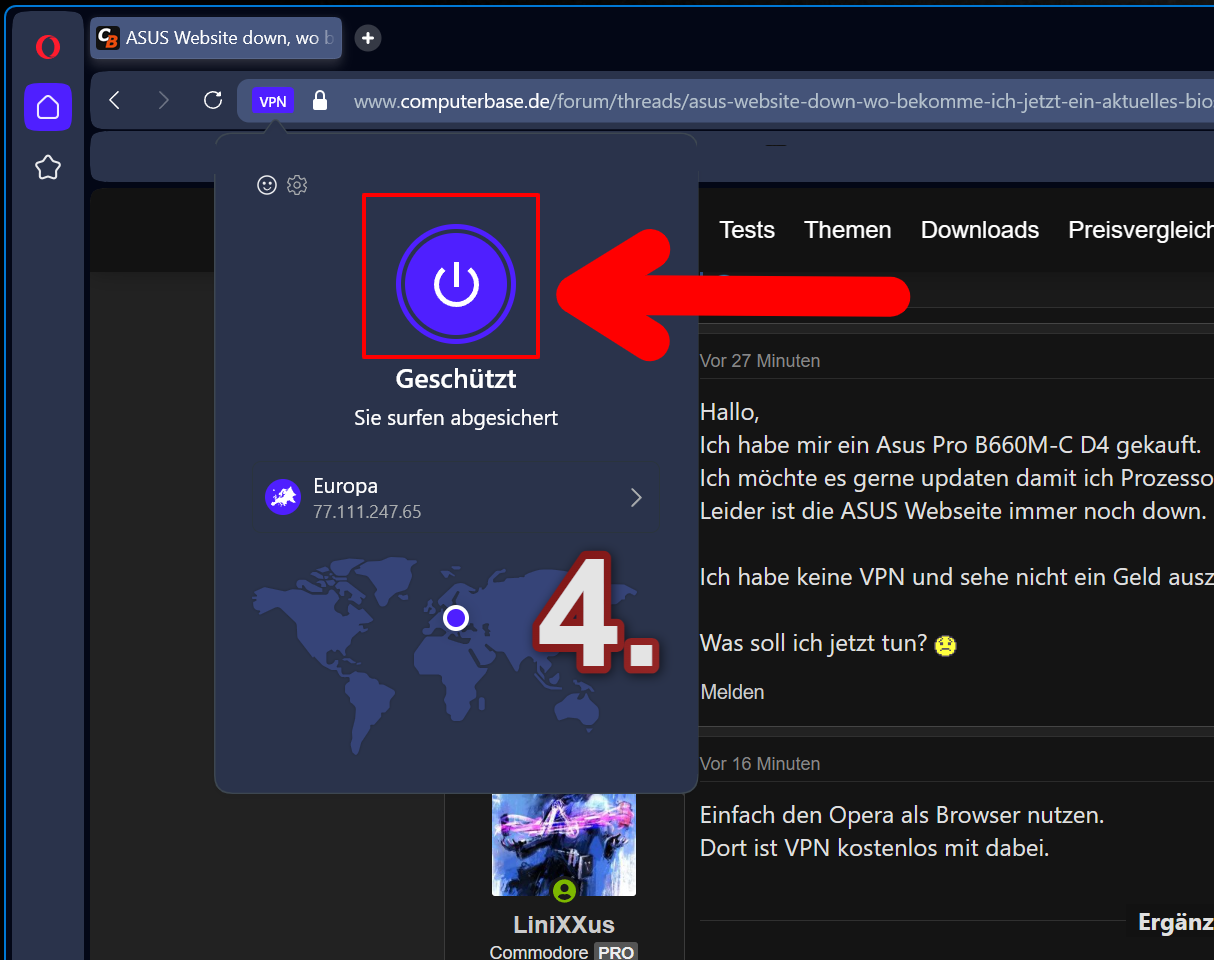Open the Downloads menu item
Image resolution: width=1214 pixels, height=960 pixels.
coord(980,230)
